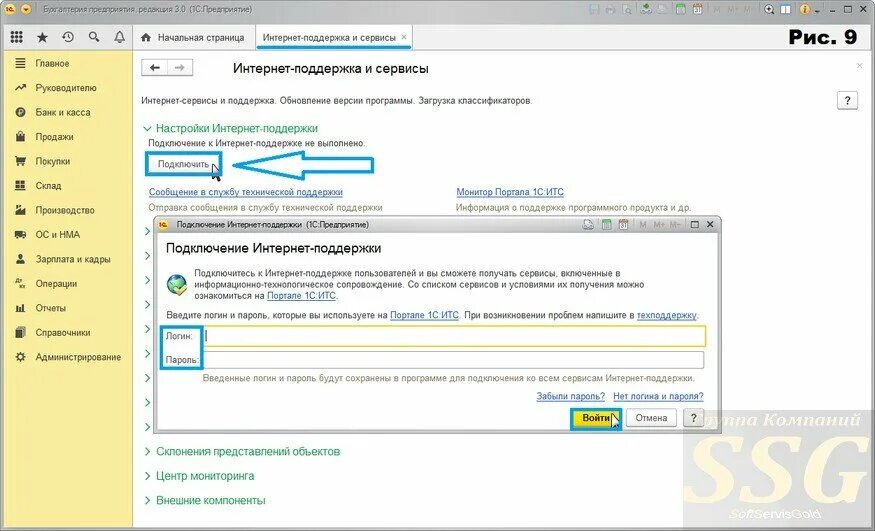
Task: Close the Интернет-поддержка form with small x
Action: click(859, 66)
